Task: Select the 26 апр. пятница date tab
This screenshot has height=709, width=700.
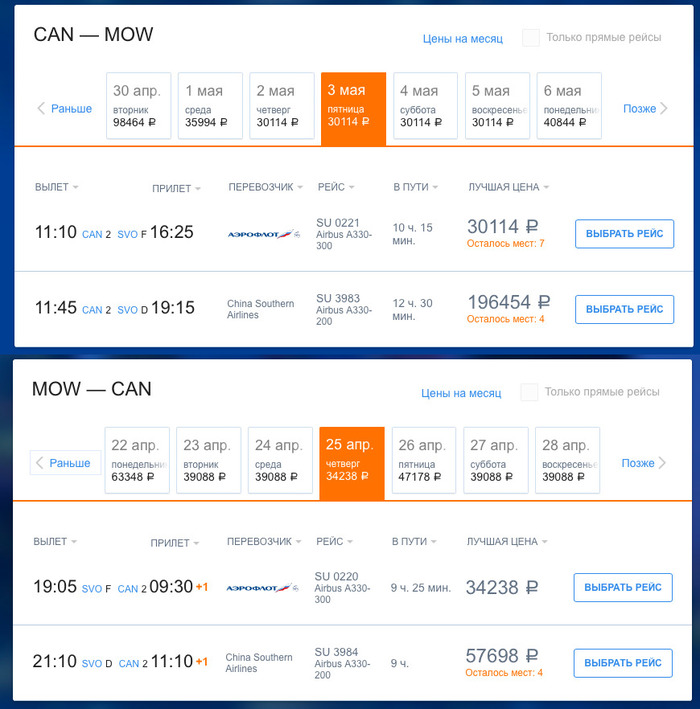Action: tap(423, 460)
